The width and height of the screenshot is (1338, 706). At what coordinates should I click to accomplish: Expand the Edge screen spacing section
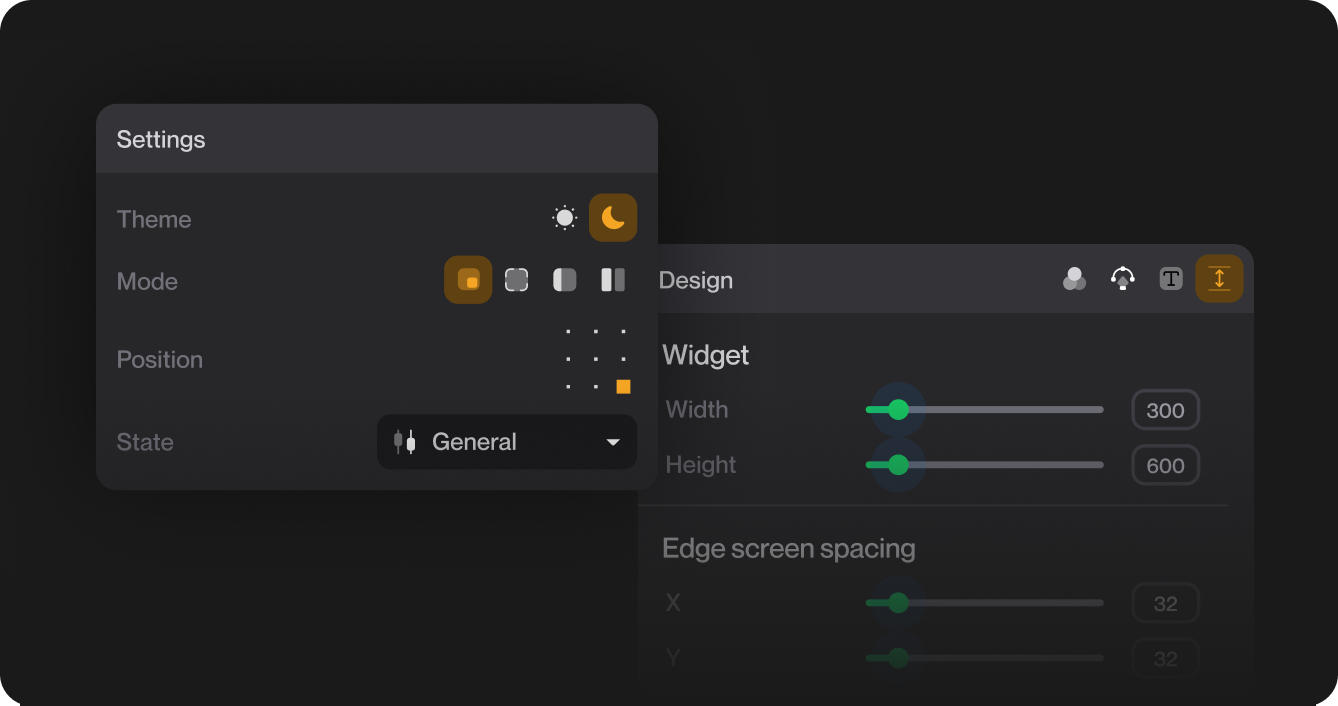click(x=789, y=548)
